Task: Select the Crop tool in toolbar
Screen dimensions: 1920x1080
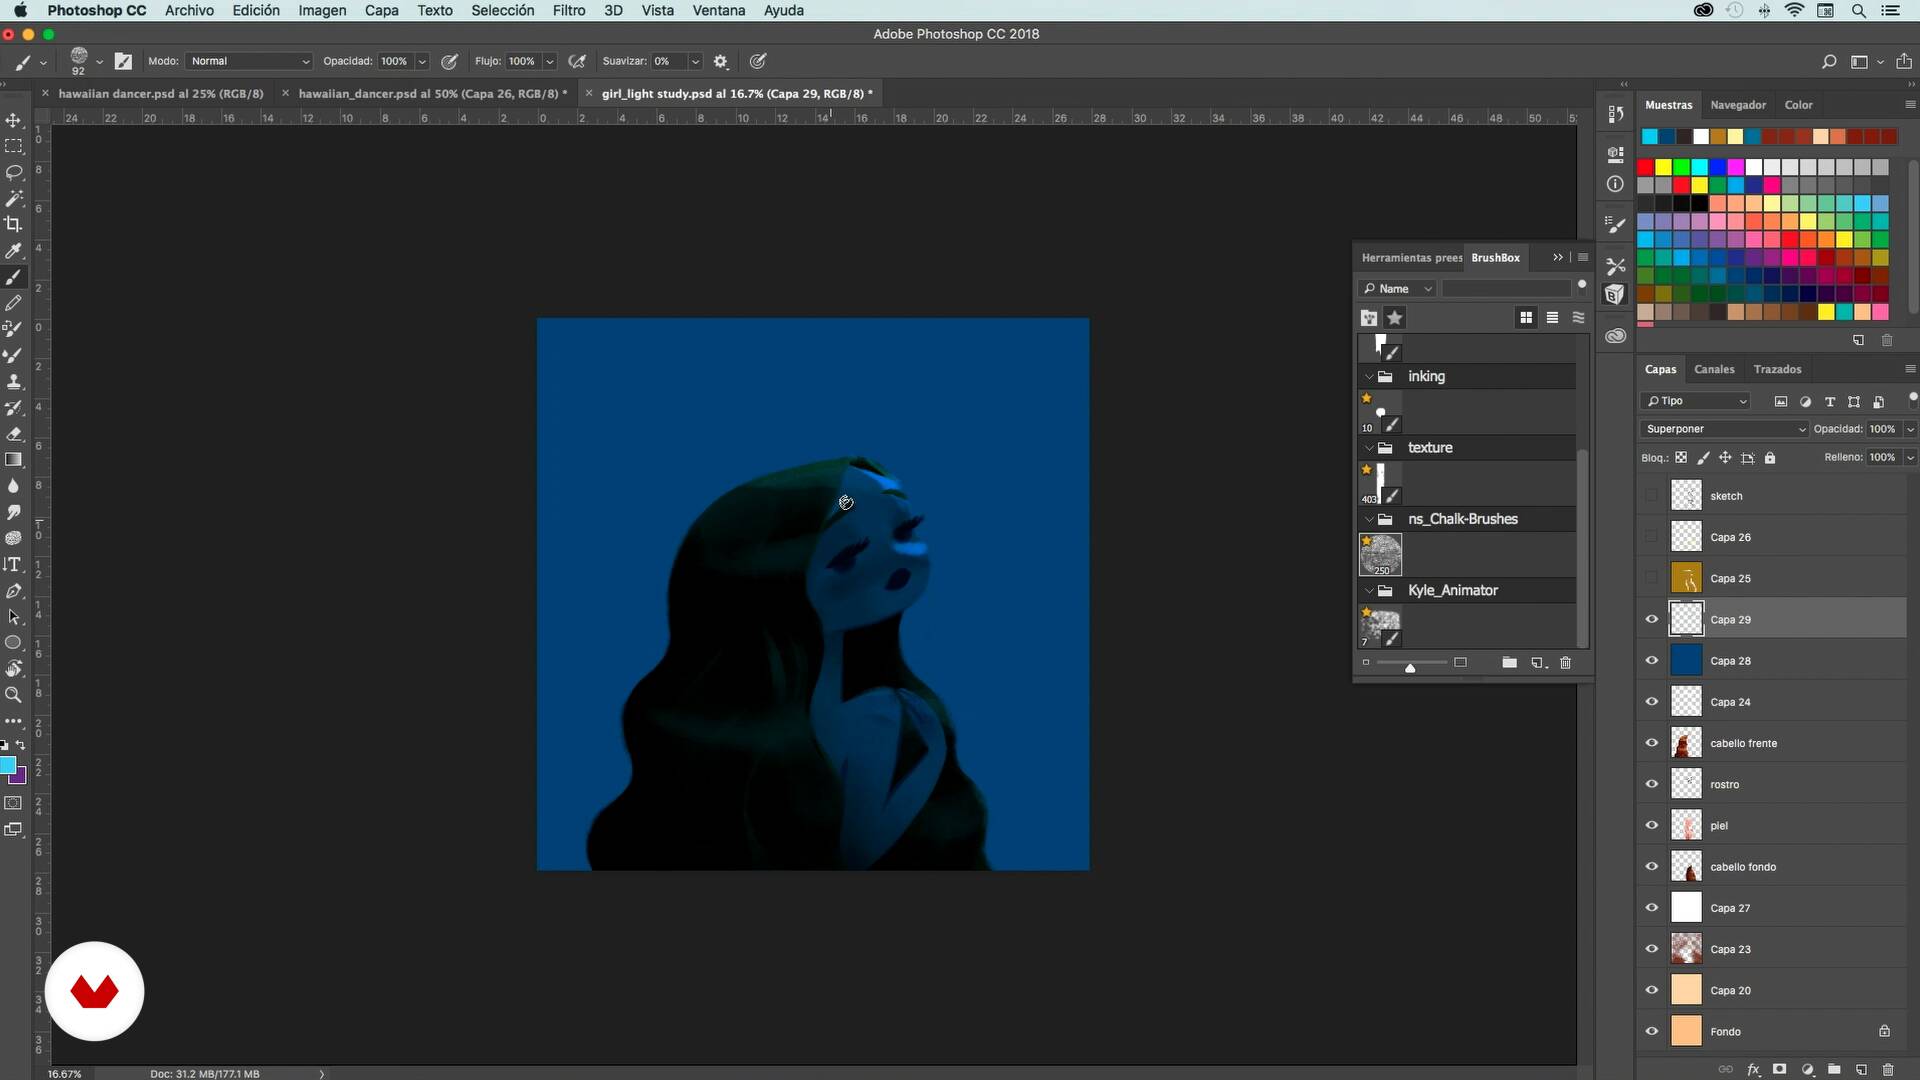Action: point(14,224)
